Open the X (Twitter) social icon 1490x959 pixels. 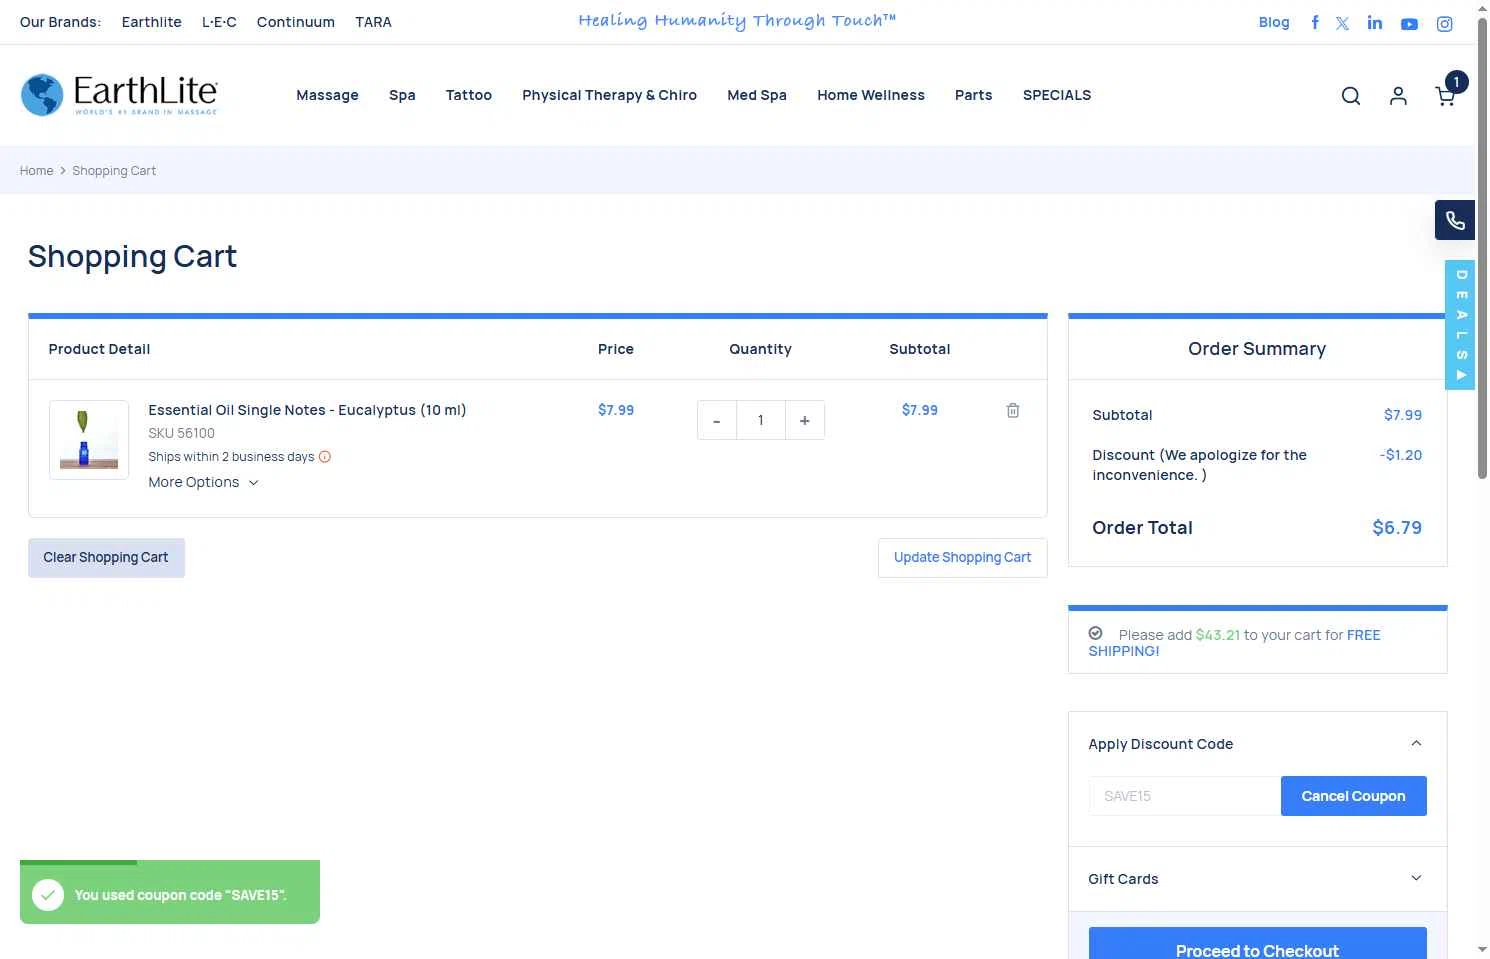1342,23
